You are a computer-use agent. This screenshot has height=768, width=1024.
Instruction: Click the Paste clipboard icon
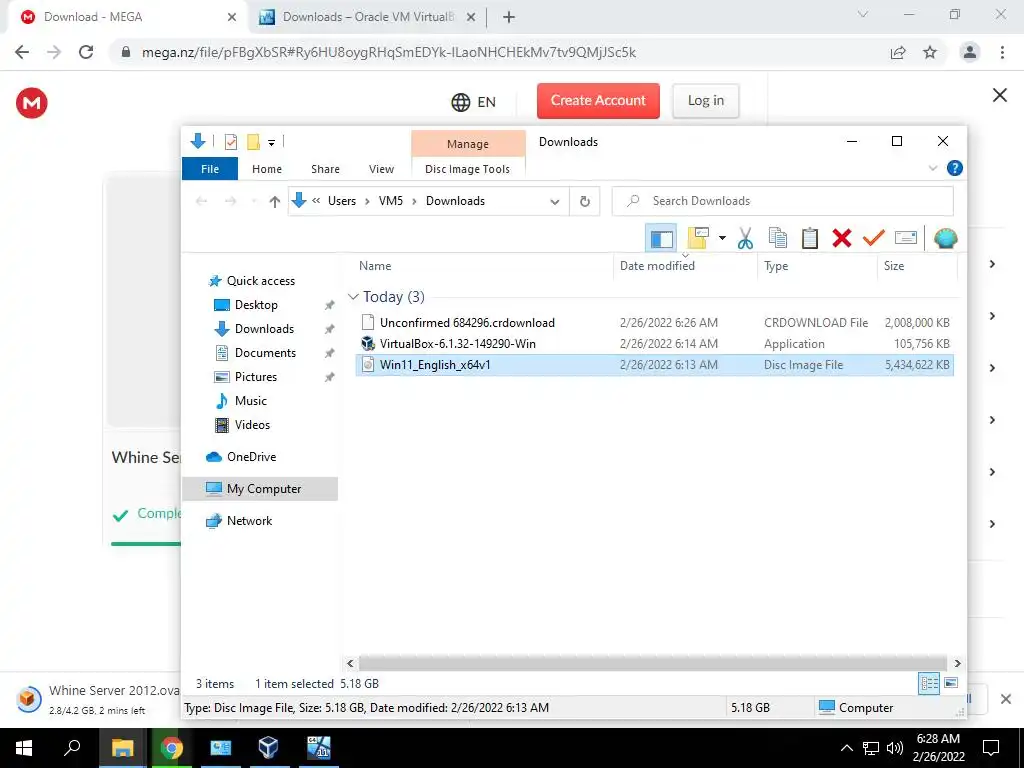tap(810, 238)
